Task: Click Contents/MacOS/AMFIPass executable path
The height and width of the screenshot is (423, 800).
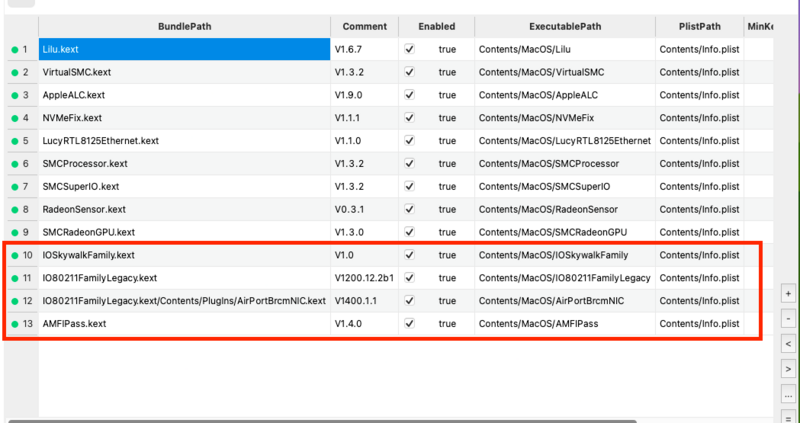Action: coord(565,324)
